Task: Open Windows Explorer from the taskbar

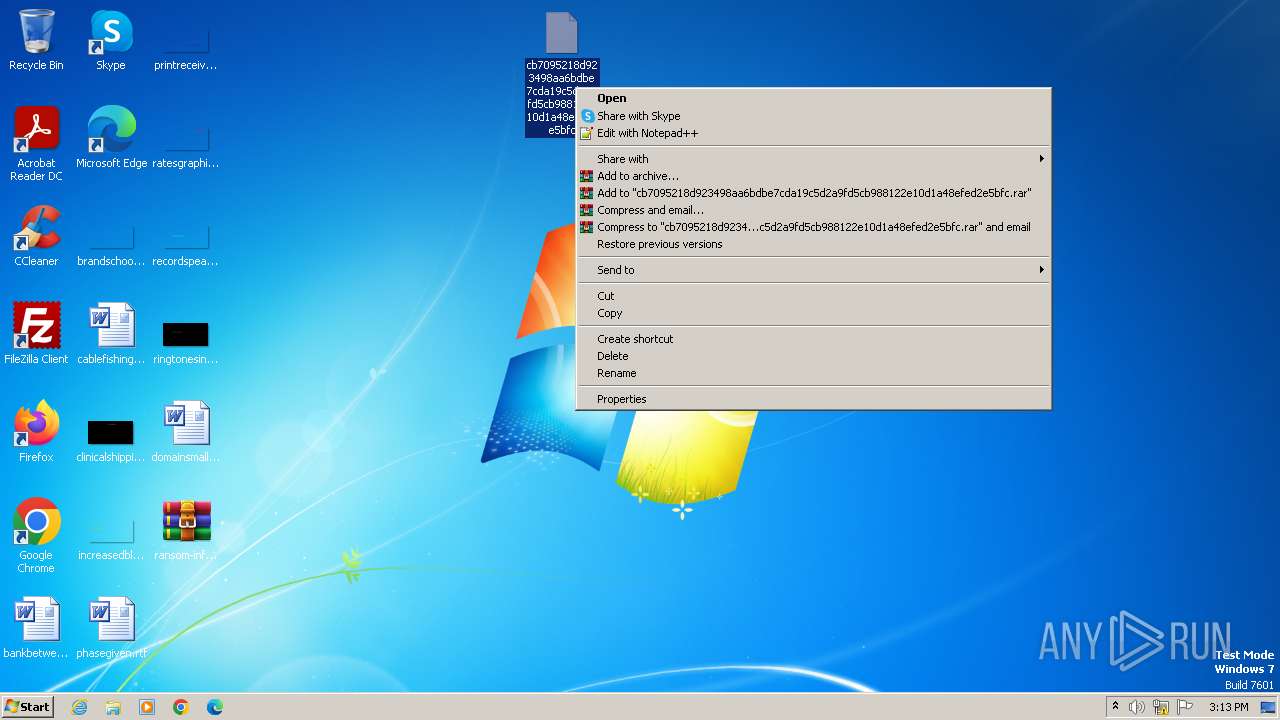Action: coord(113,707)
